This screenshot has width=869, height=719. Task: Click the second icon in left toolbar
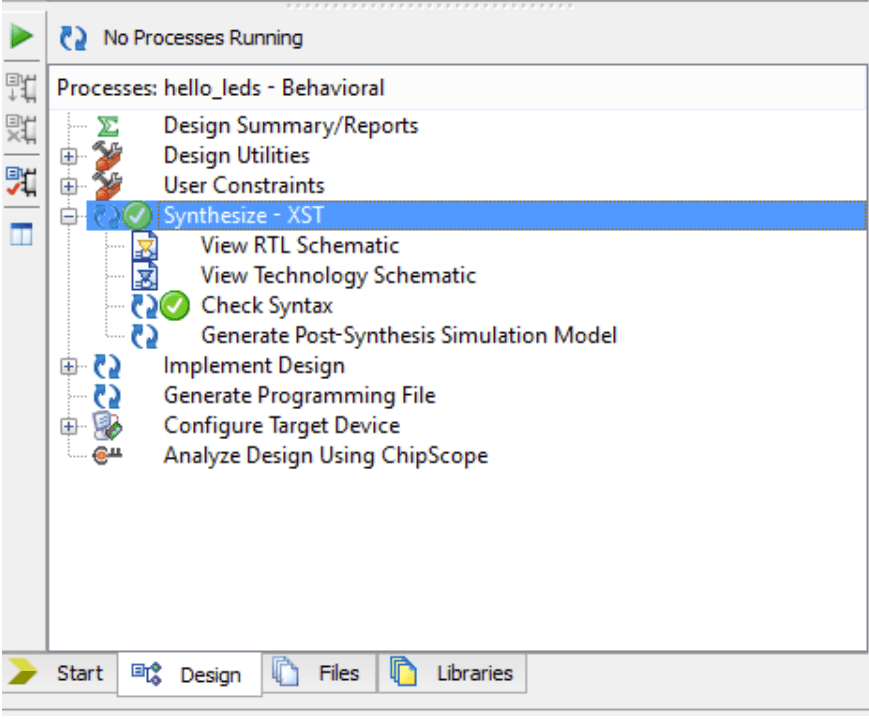[x=21, y=87]
